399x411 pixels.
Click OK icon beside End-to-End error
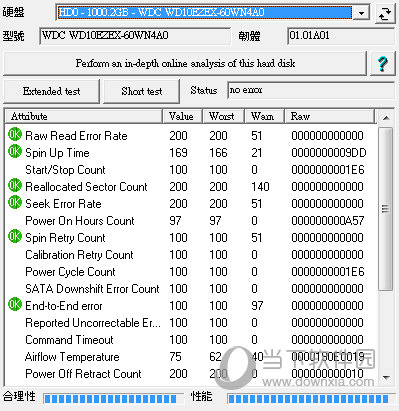[x=15, y=304]
